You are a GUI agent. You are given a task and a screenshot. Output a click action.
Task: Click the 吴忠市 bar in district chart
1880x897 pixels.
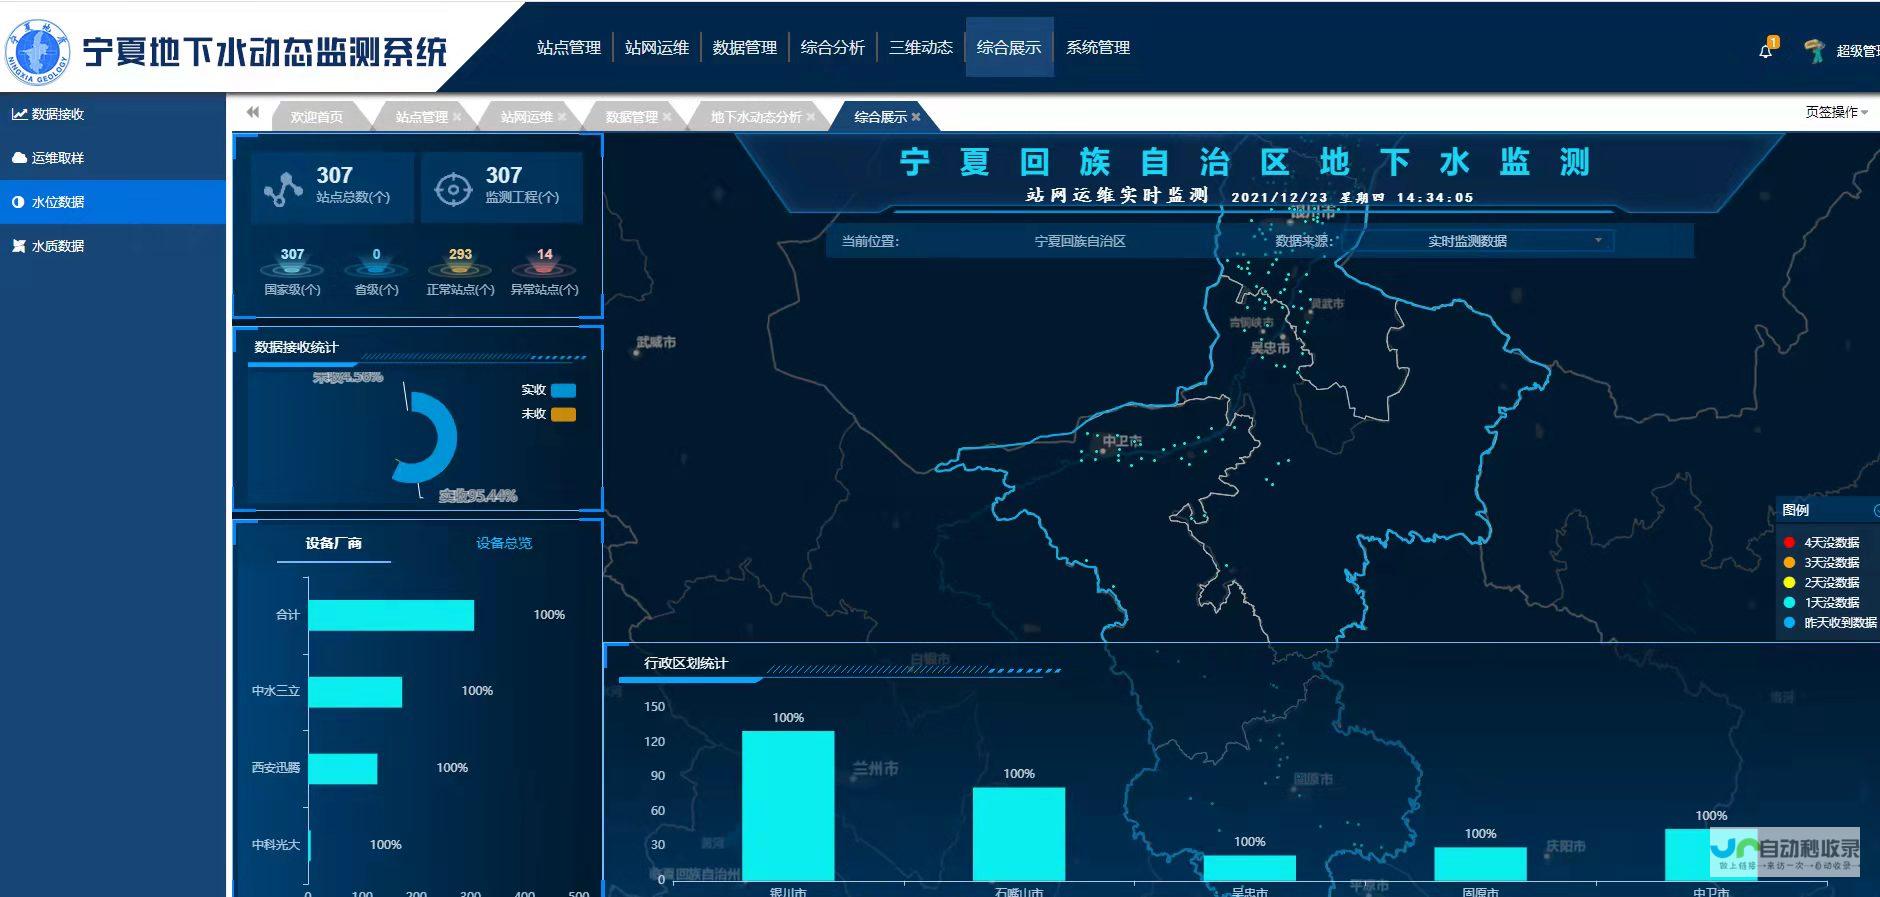coord(1250,868)
